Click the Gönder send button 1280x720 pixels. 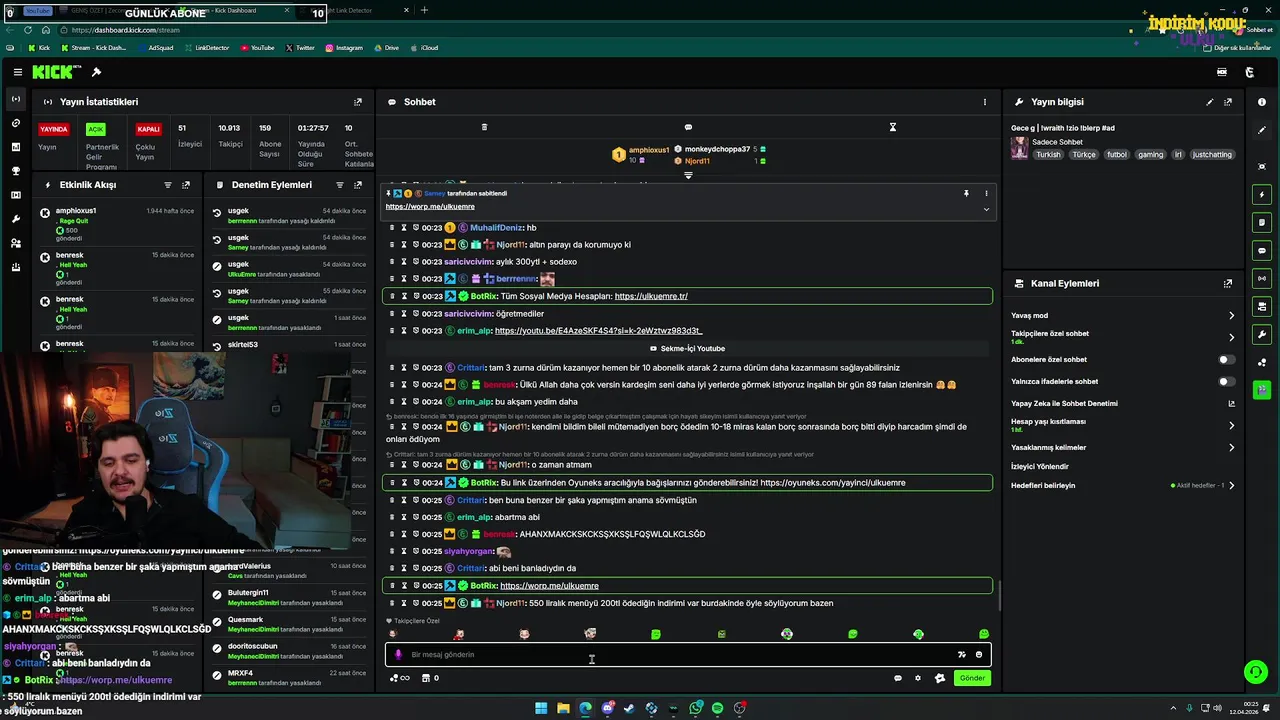click(972, 678)
